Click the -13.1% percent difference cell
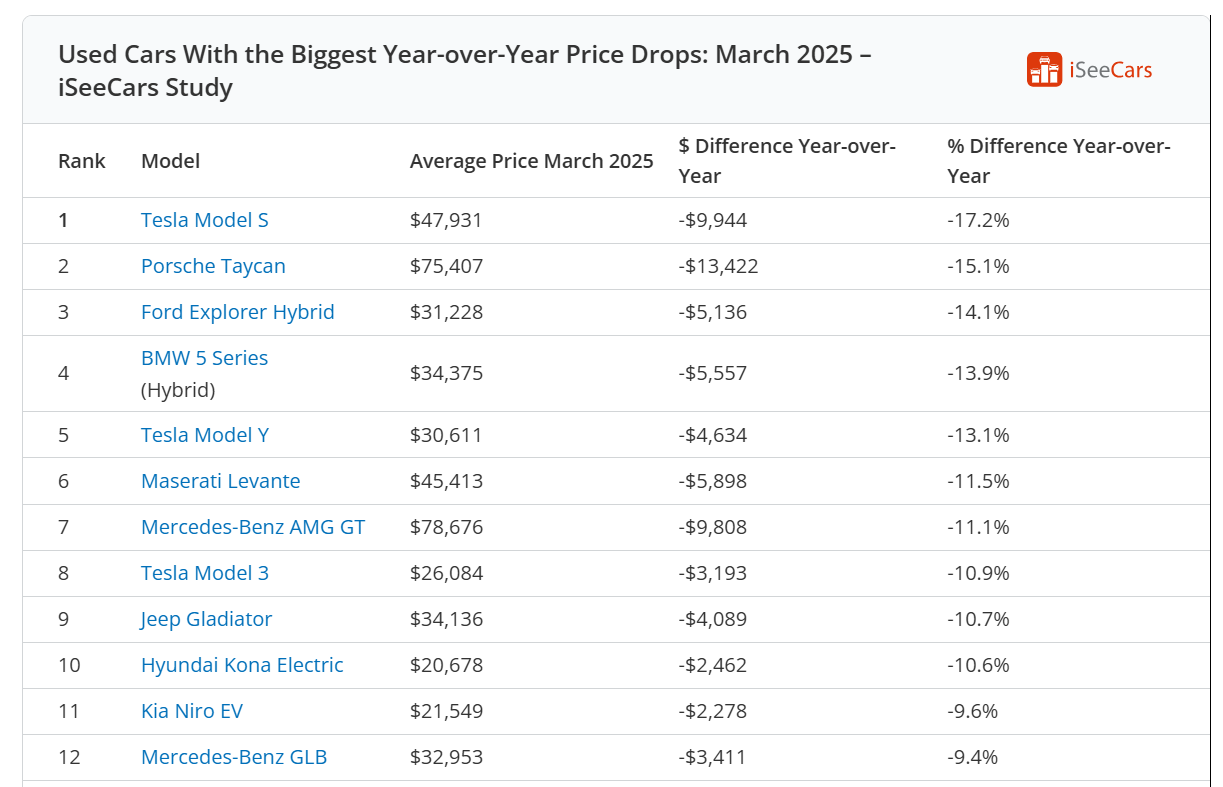 [978, 435]
